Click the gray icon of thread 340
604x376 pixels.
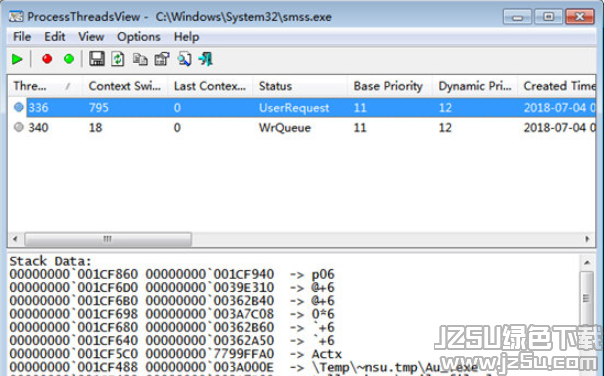[x=18, y=127]
